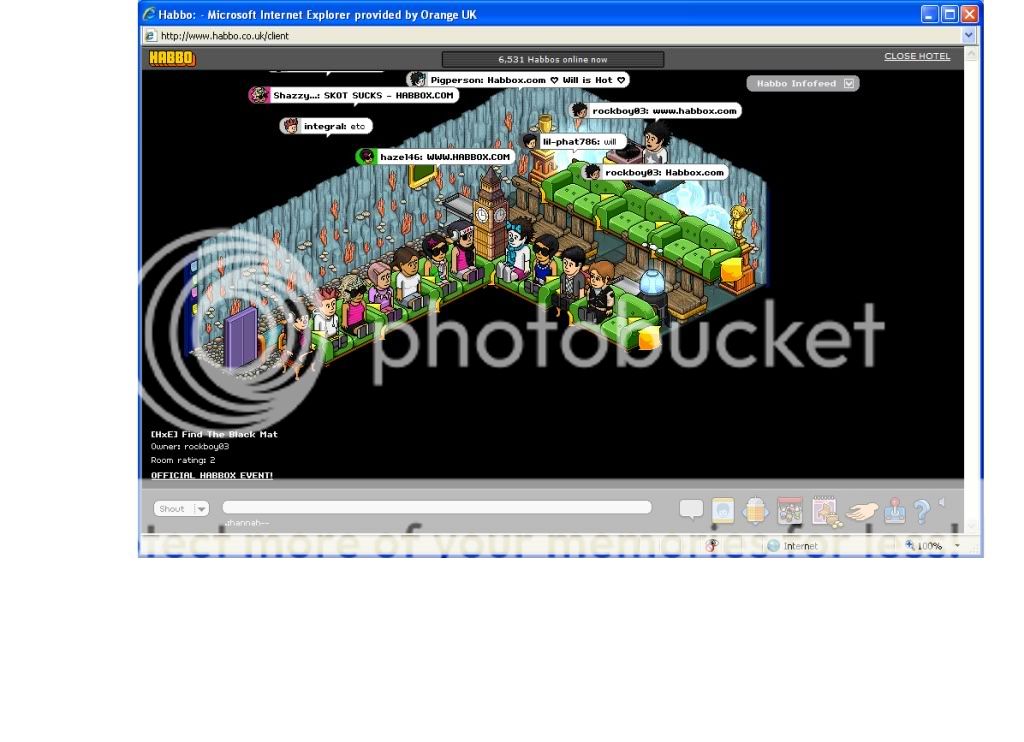This screenshot has width=1024, height=742.
Task: Click into the chat message input field
Action: [x=436, y=508]
